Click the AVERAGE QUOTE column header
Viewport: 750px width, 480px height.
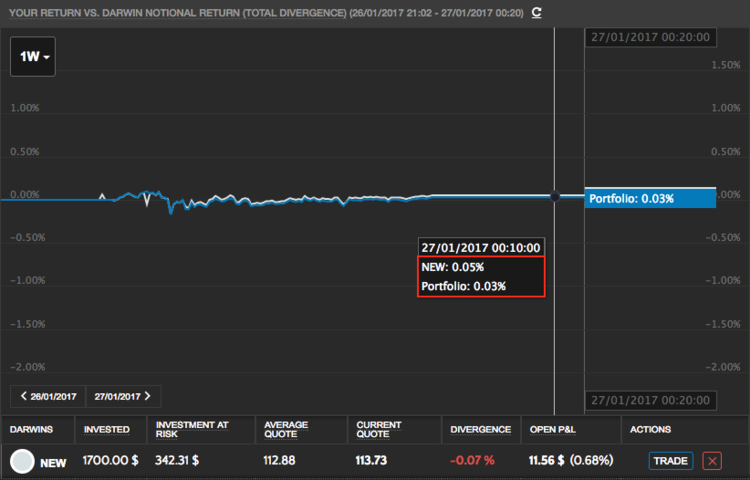(x=286, y=429)
